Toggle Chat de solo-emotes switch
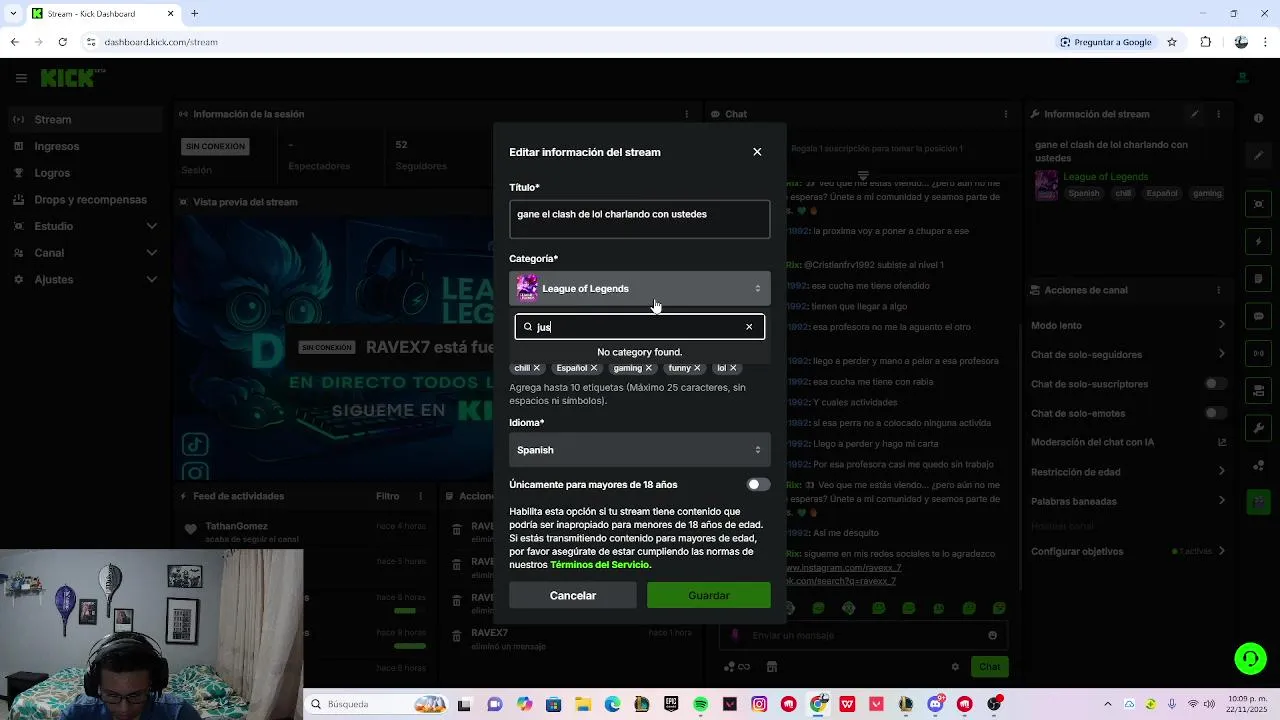 pyautogui.click(x=1216, y=413)
